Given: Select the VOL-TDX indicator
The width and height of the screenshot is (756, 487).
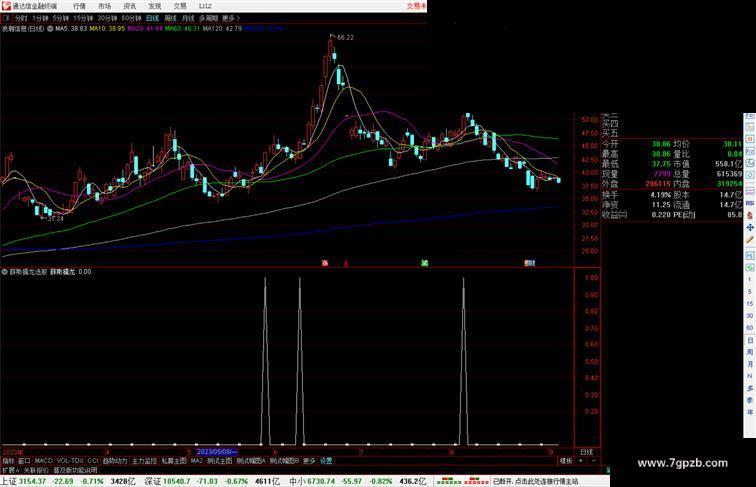Looking at the screenshot, I should (x=70, y=461).
